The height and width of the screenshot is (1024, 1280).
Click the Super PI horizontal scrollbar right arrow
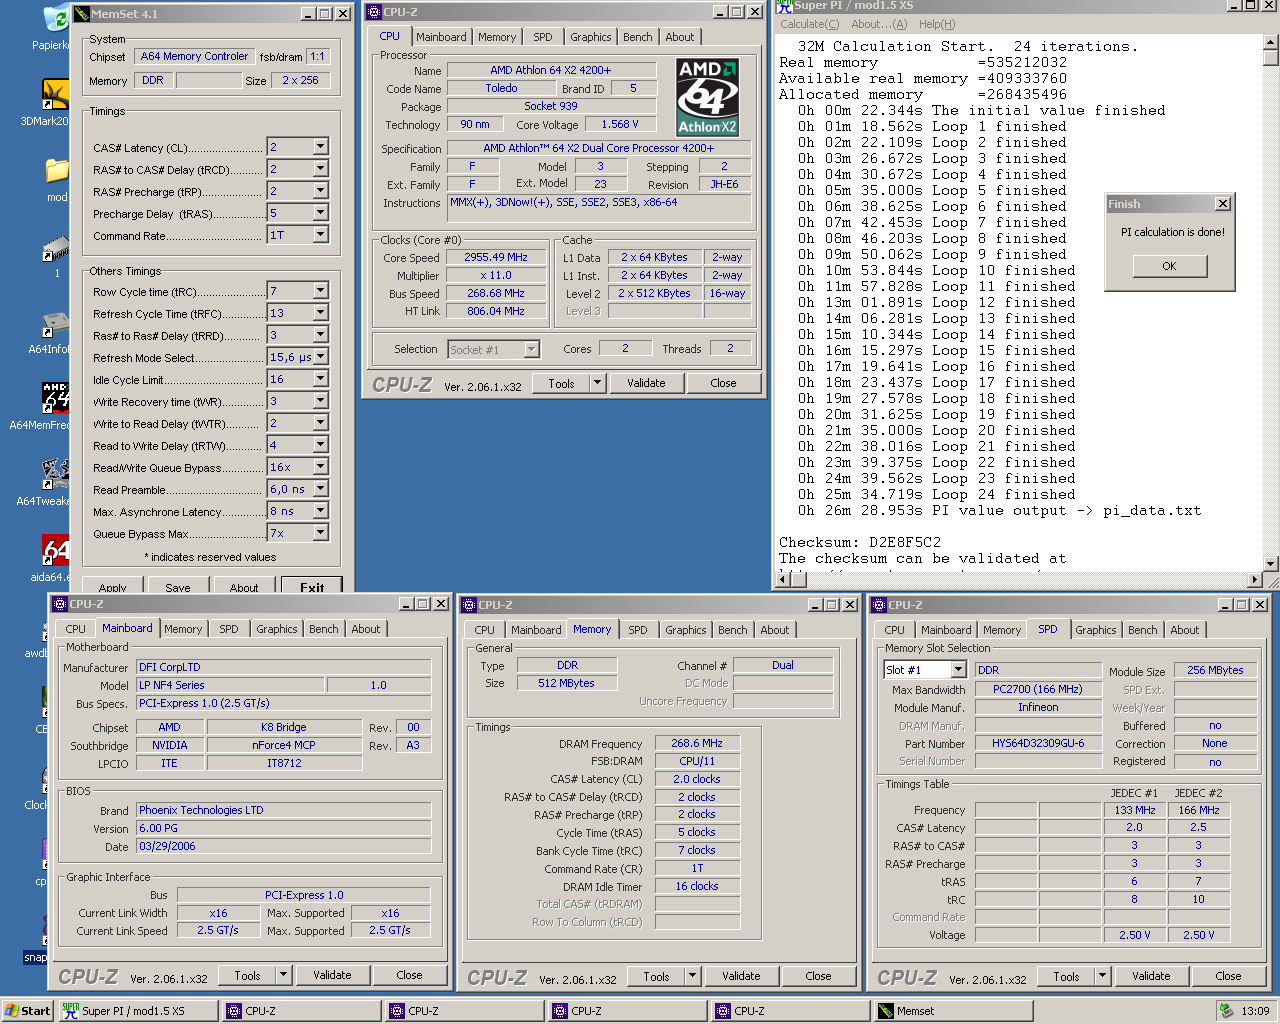1255,579
